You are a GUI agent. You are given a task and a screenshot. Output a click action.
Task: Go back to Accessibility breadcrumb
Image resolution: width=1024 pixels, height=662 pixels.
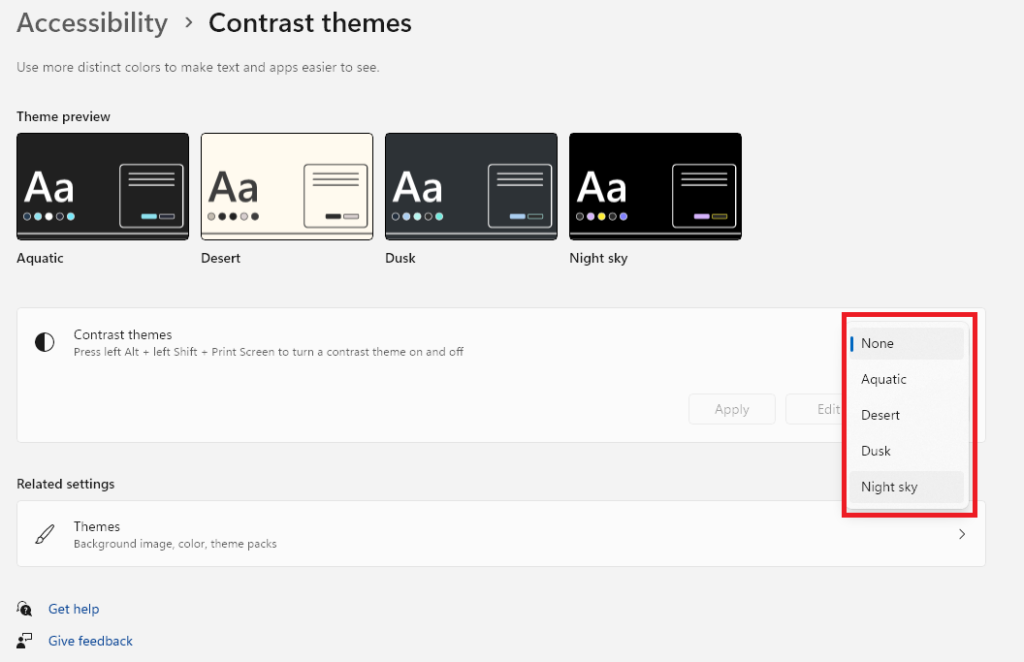point(92,23)
